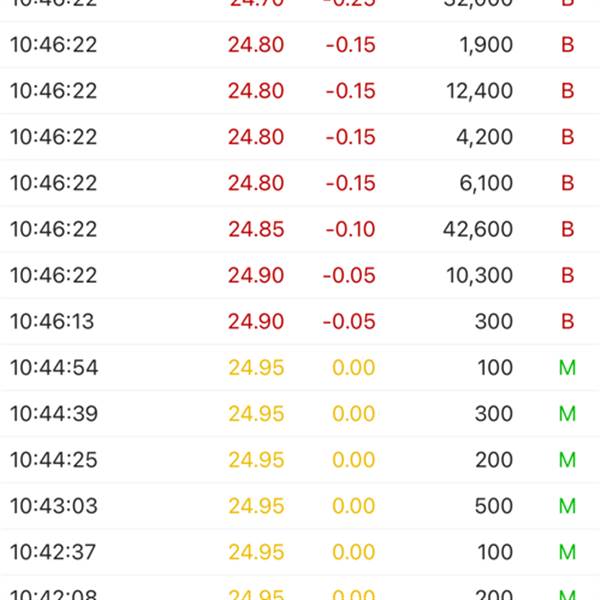Image resolution: width=600 pixels, height=600 pixels.
Task: Click the 24.95 price at 10:44:25
Action: coord(256,460)
